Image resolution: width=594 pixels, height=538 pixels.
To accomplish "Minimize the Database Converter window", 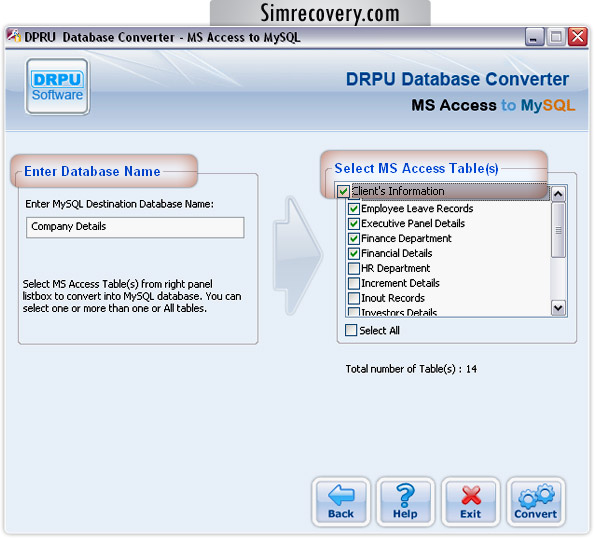I will pos(534,37).
